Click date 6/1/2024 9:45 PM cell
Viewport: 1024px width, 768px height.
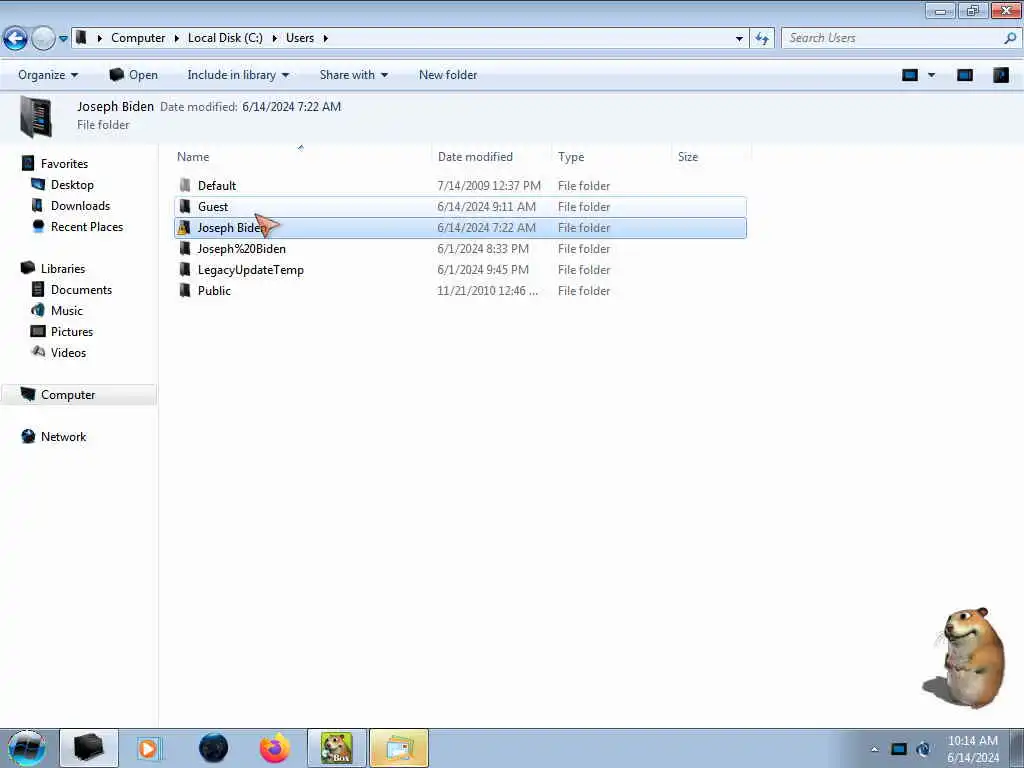[x=483, y=270]
